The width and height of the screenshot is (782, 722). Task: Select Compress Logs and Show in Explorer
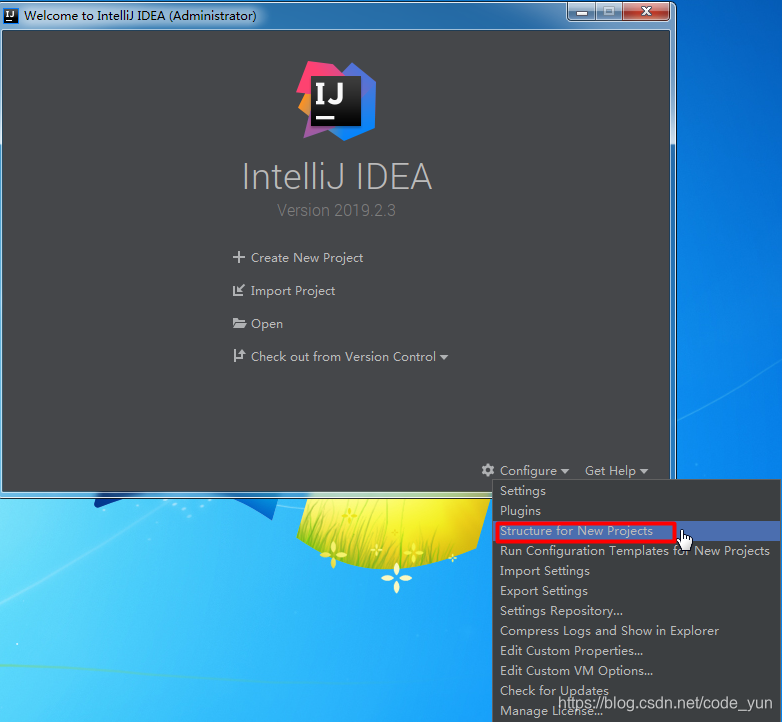pos(636,631)
